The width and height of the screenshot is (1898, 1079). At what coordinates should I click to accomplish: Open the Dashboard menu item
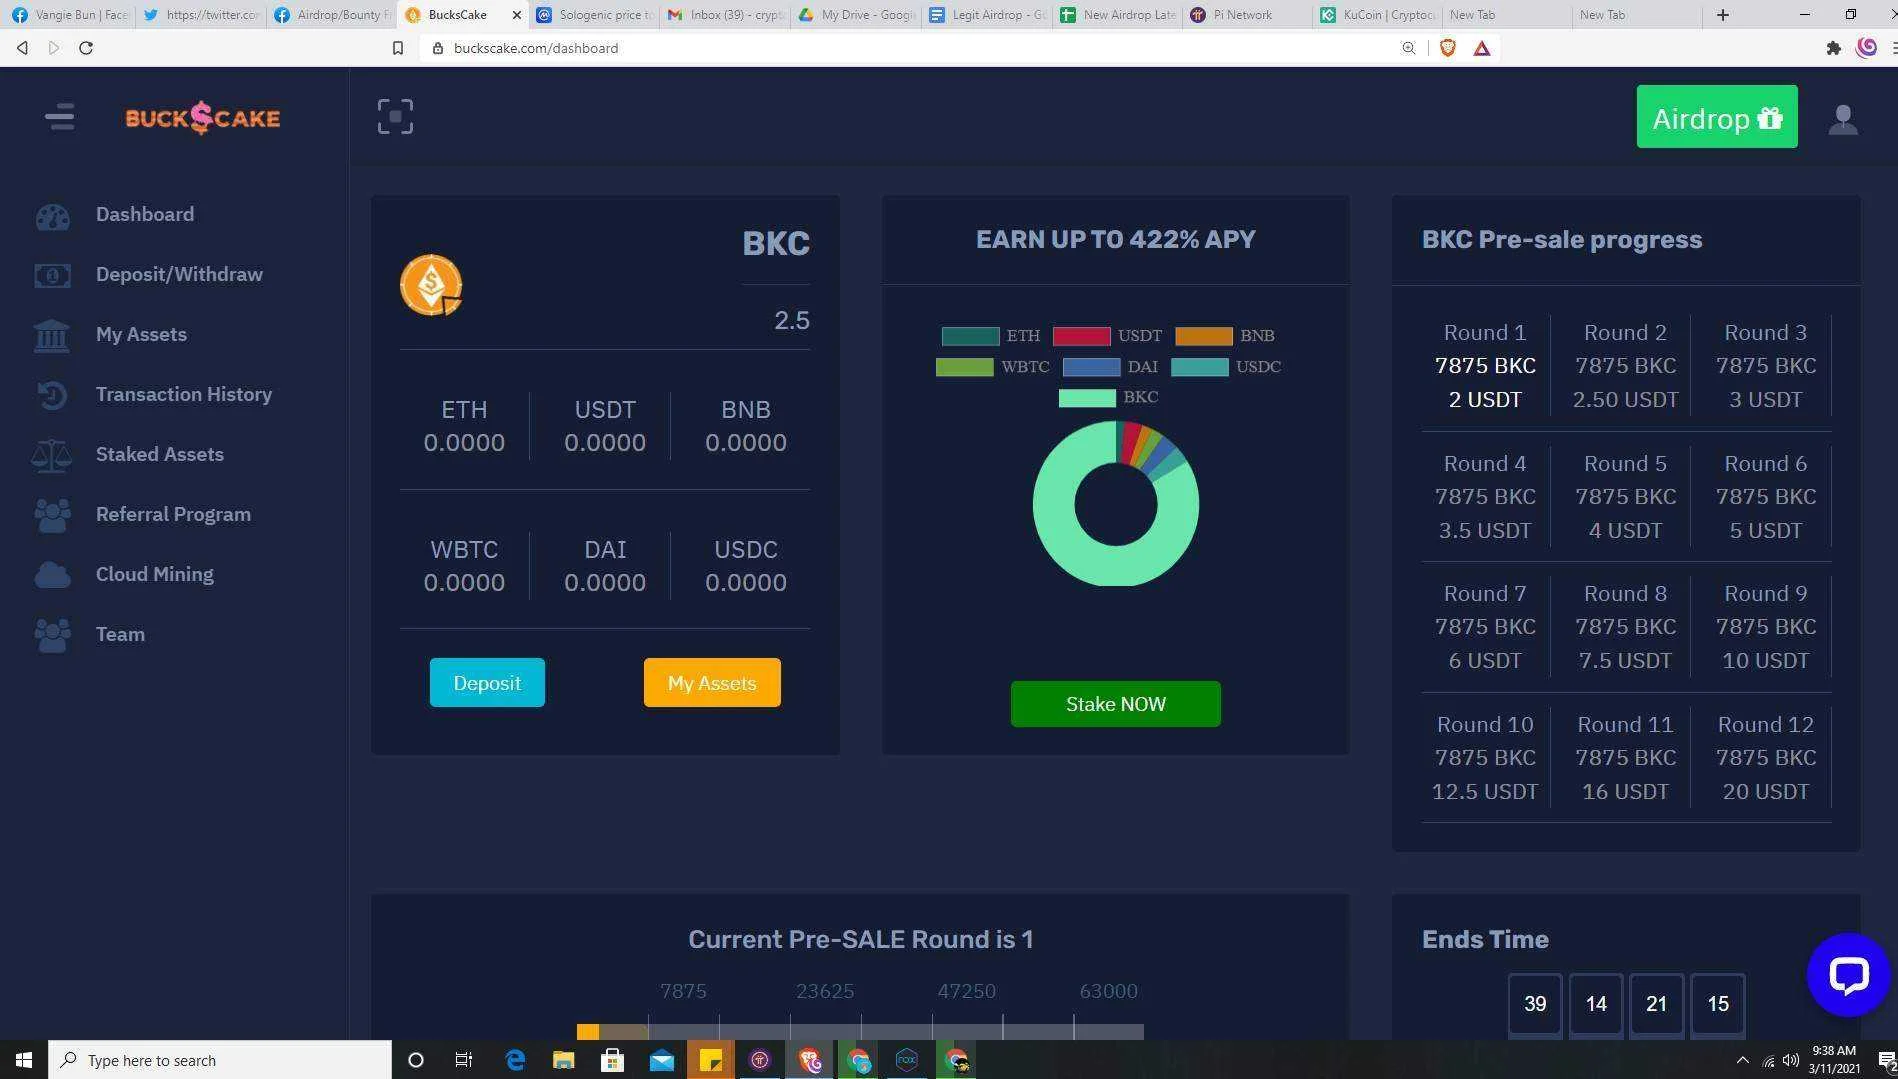click(x=145, y=214)
